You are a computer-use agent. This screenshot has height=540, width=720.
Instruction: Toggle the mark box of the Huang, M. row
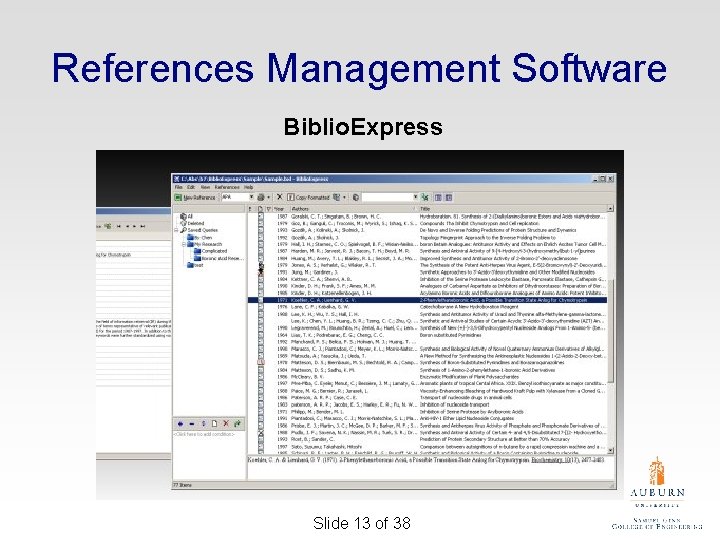point(261,258)
